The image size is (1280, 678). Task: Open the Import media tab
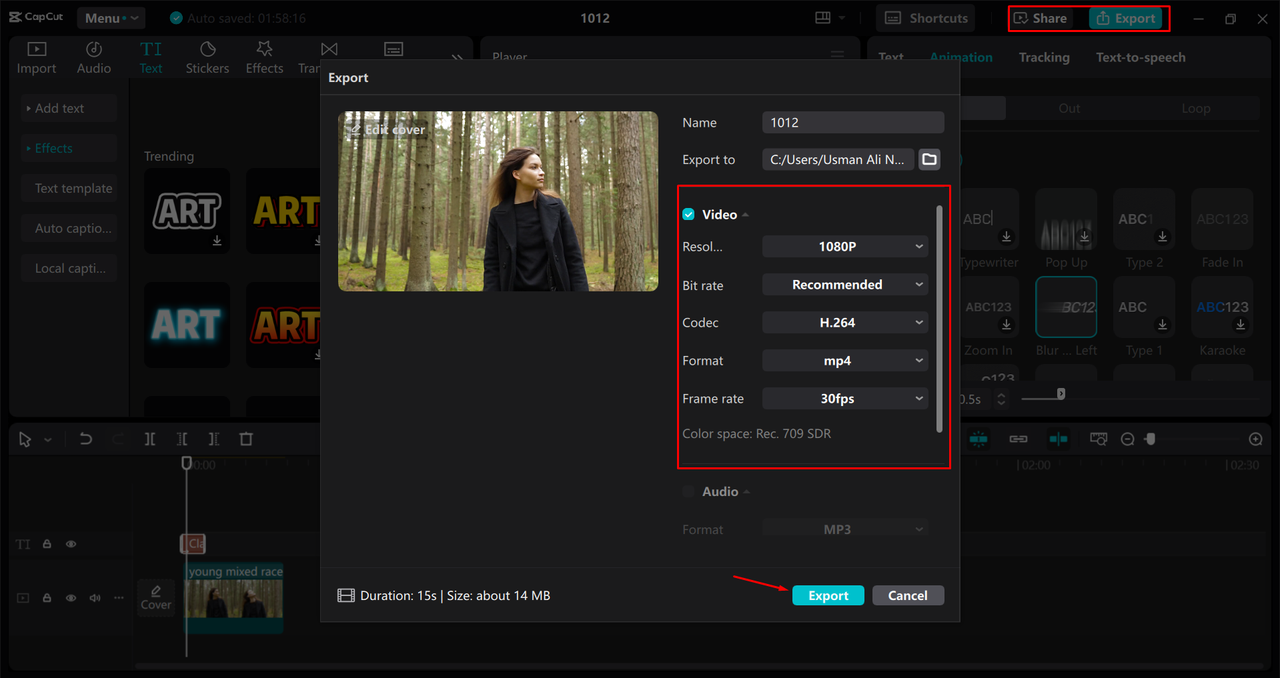36,58
